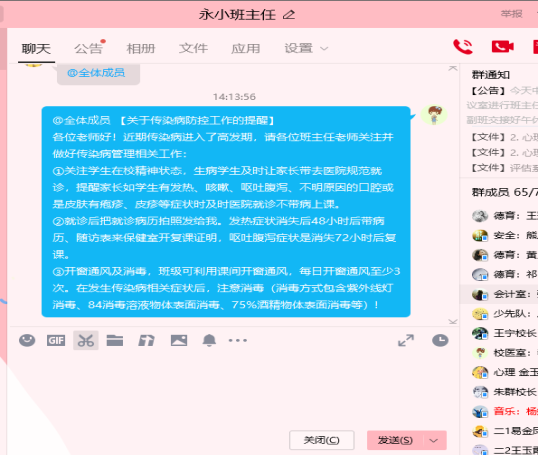Open the 公告 tab
This screenshot has height=455, width=539.
88,49
